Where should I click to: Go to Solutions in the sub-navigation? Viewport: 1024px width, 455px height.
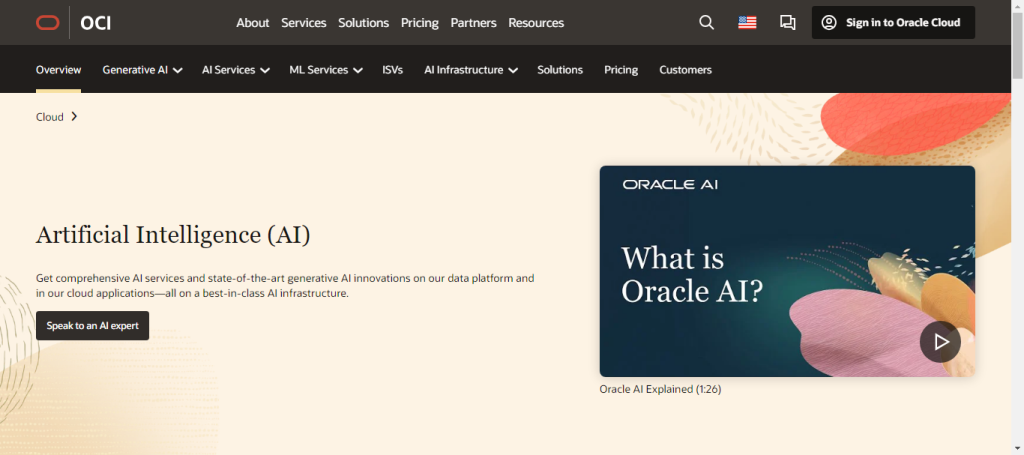[560, 70]
